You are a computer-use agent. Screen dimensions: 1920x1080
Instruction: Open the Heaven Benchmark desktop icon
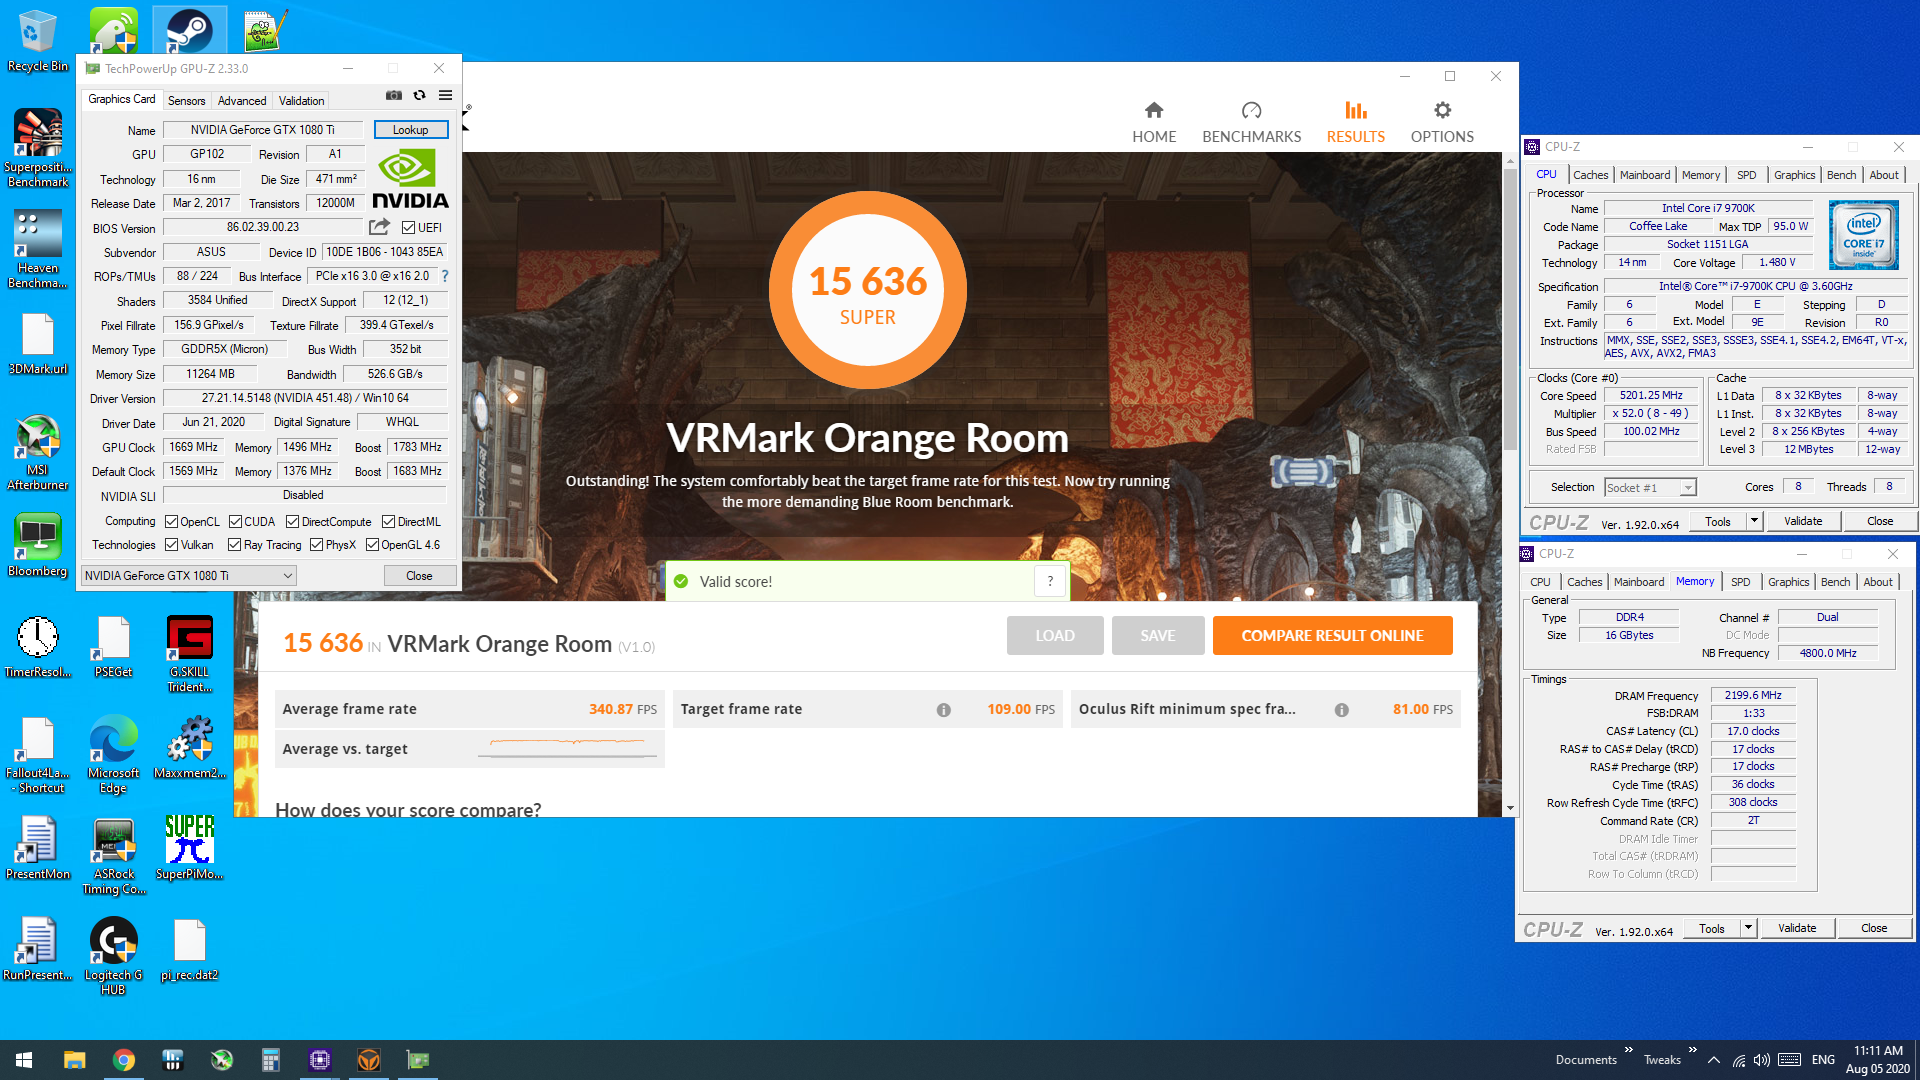[37, 250]
